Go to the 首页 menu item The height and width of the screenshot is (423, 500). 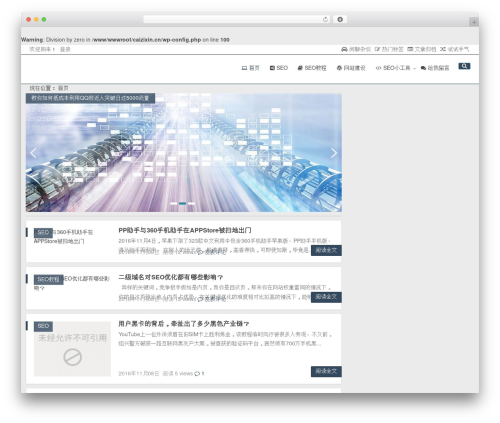[x=254, y=68]
